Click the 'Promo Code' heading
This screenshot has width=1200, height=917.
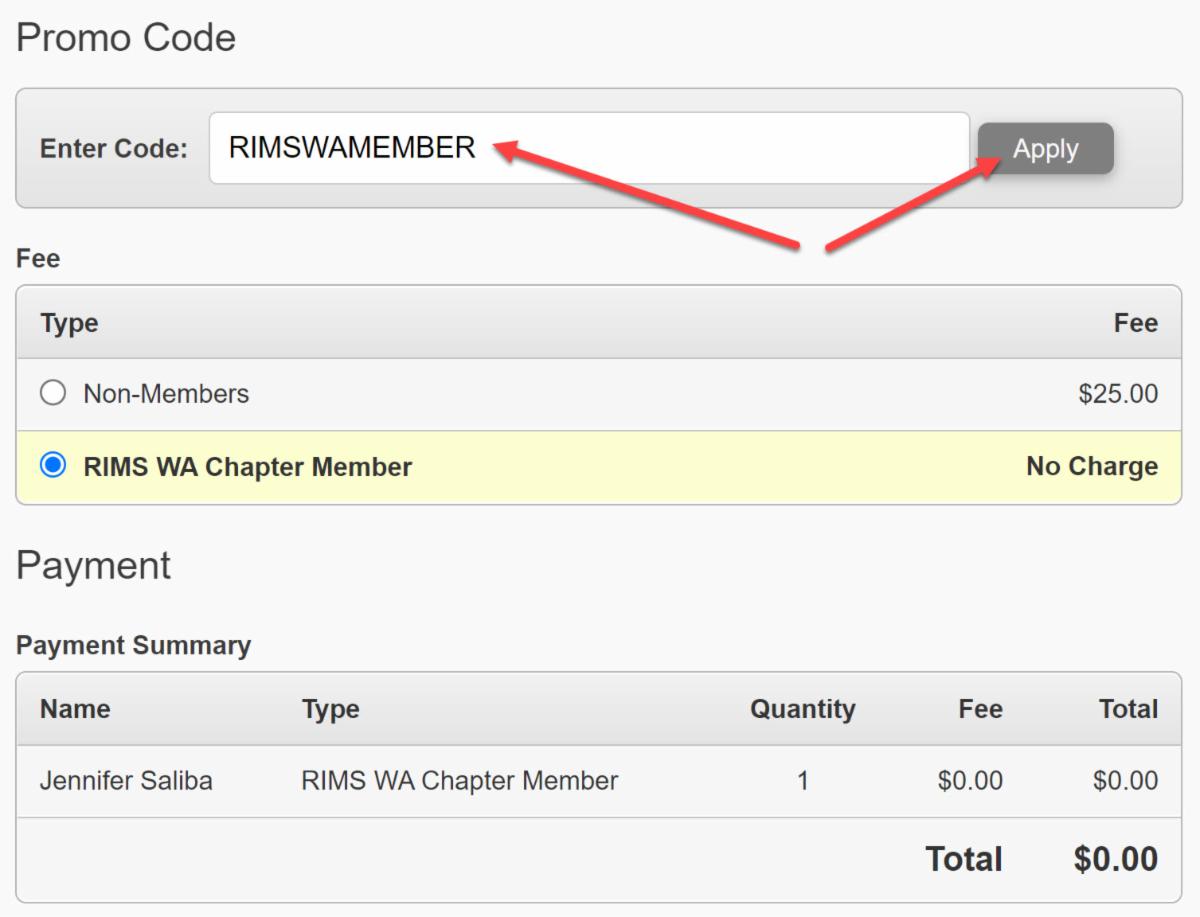point(126,38)
